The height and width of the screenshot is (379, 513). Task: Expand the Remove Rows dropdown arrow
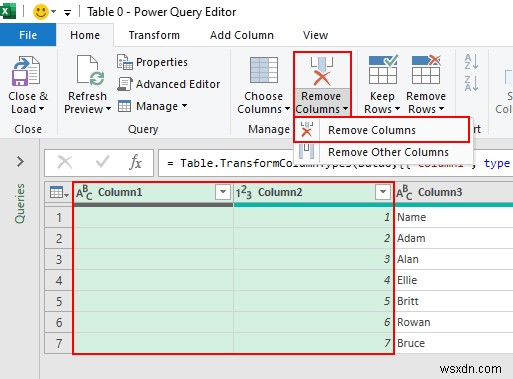click(x=441, y=109)
